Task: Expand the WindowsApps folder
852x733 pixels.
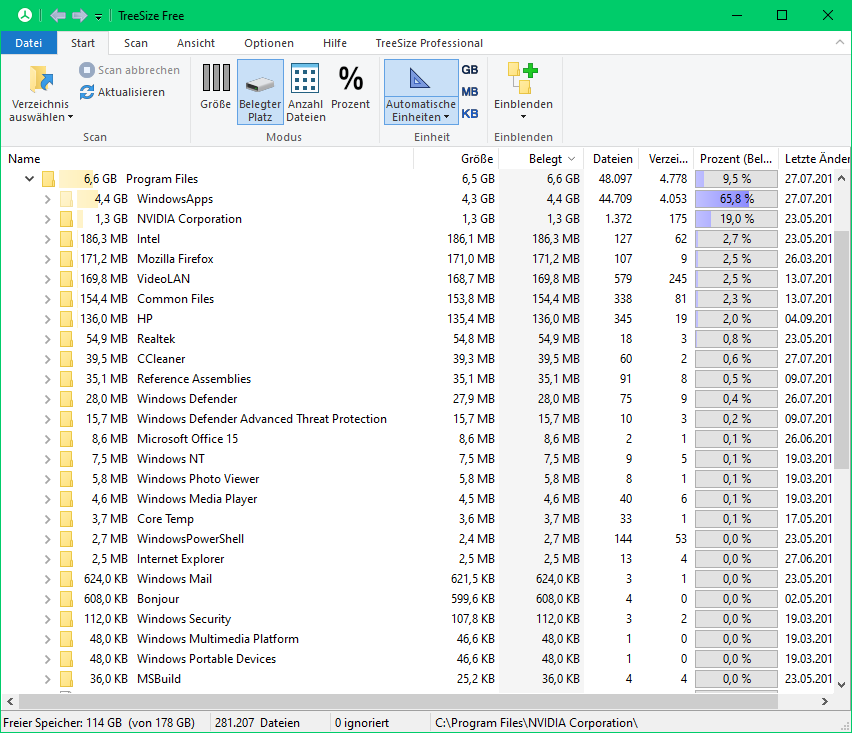Action: point(48,199)
